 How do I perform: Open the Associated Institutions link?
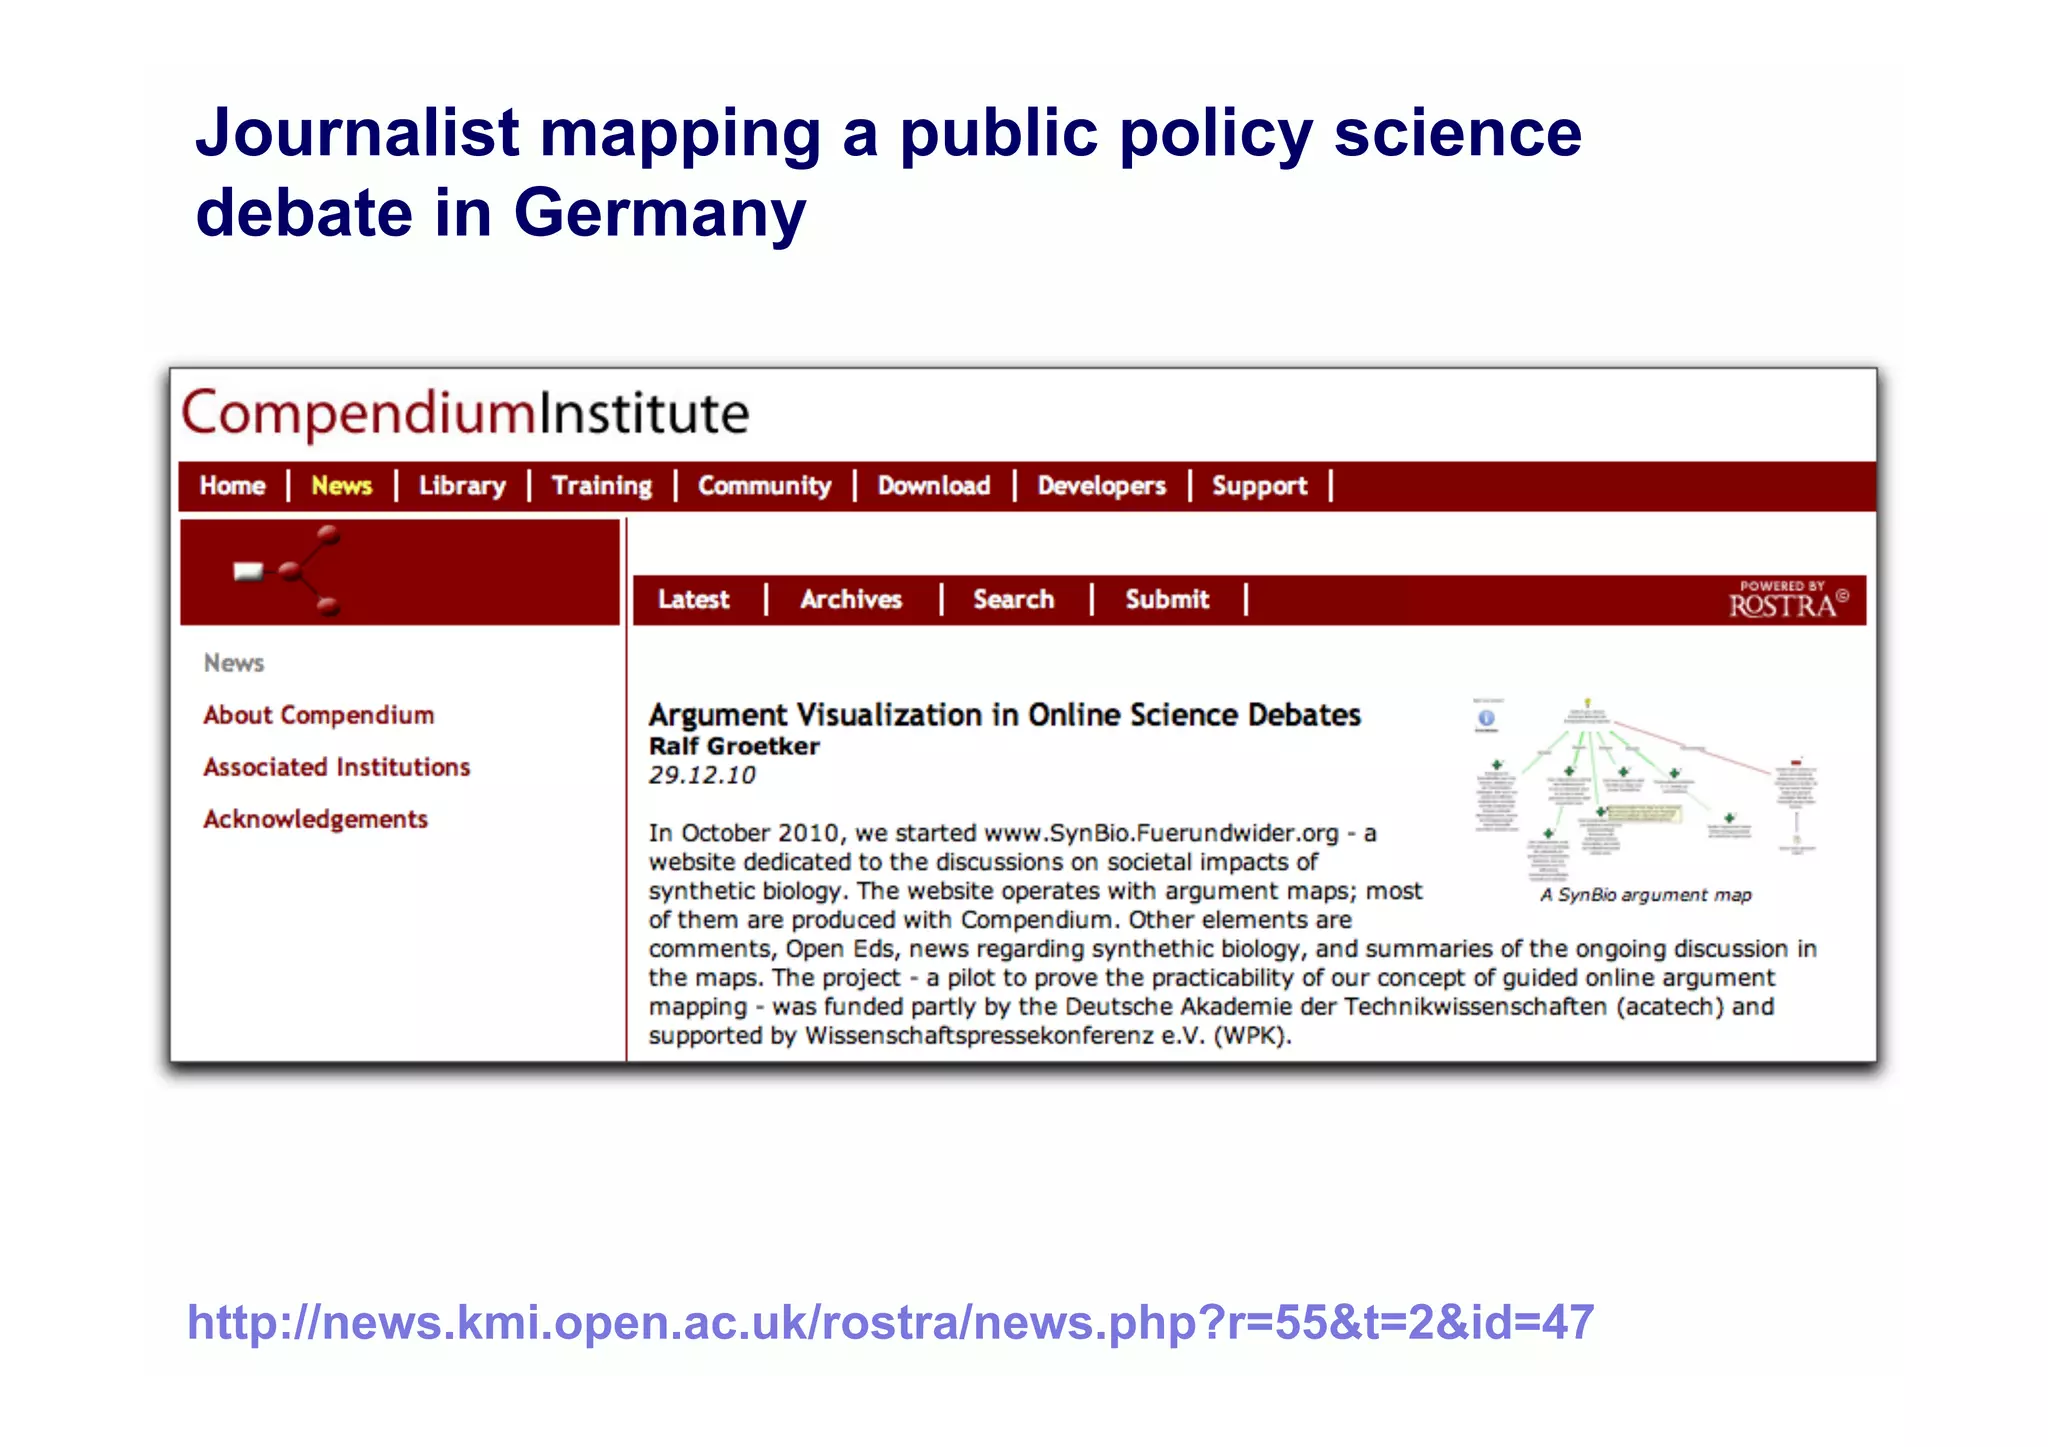[336, 767]
